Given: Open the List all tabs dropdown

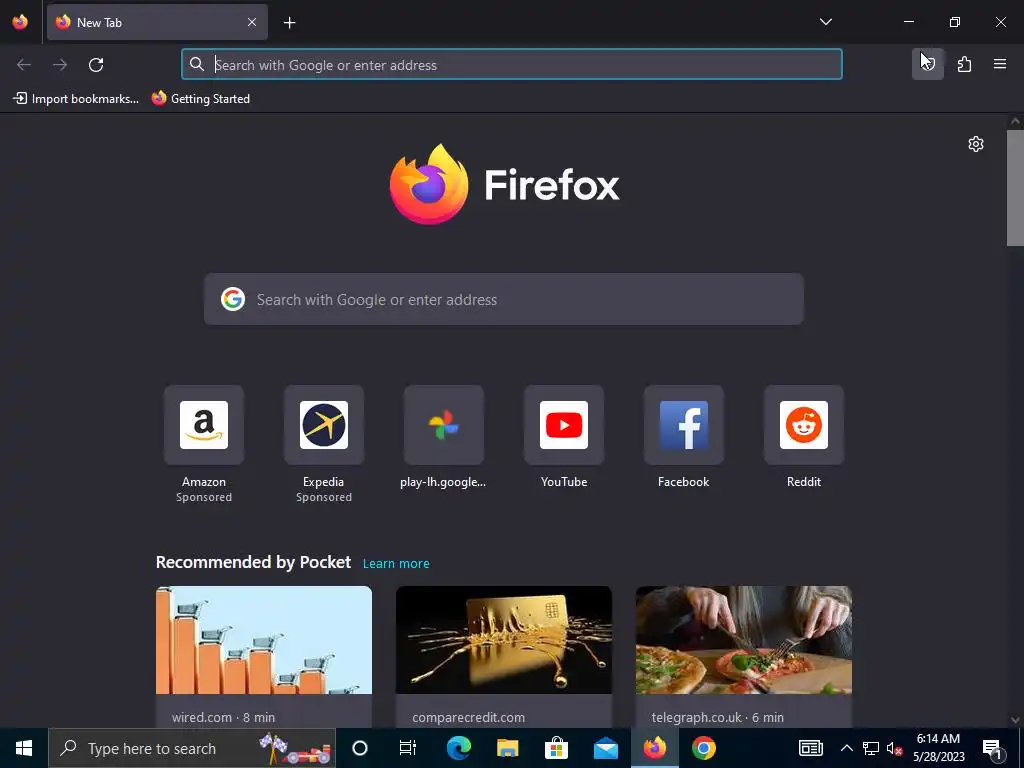Looking at the screenshot, I should (x=825, y=22).
